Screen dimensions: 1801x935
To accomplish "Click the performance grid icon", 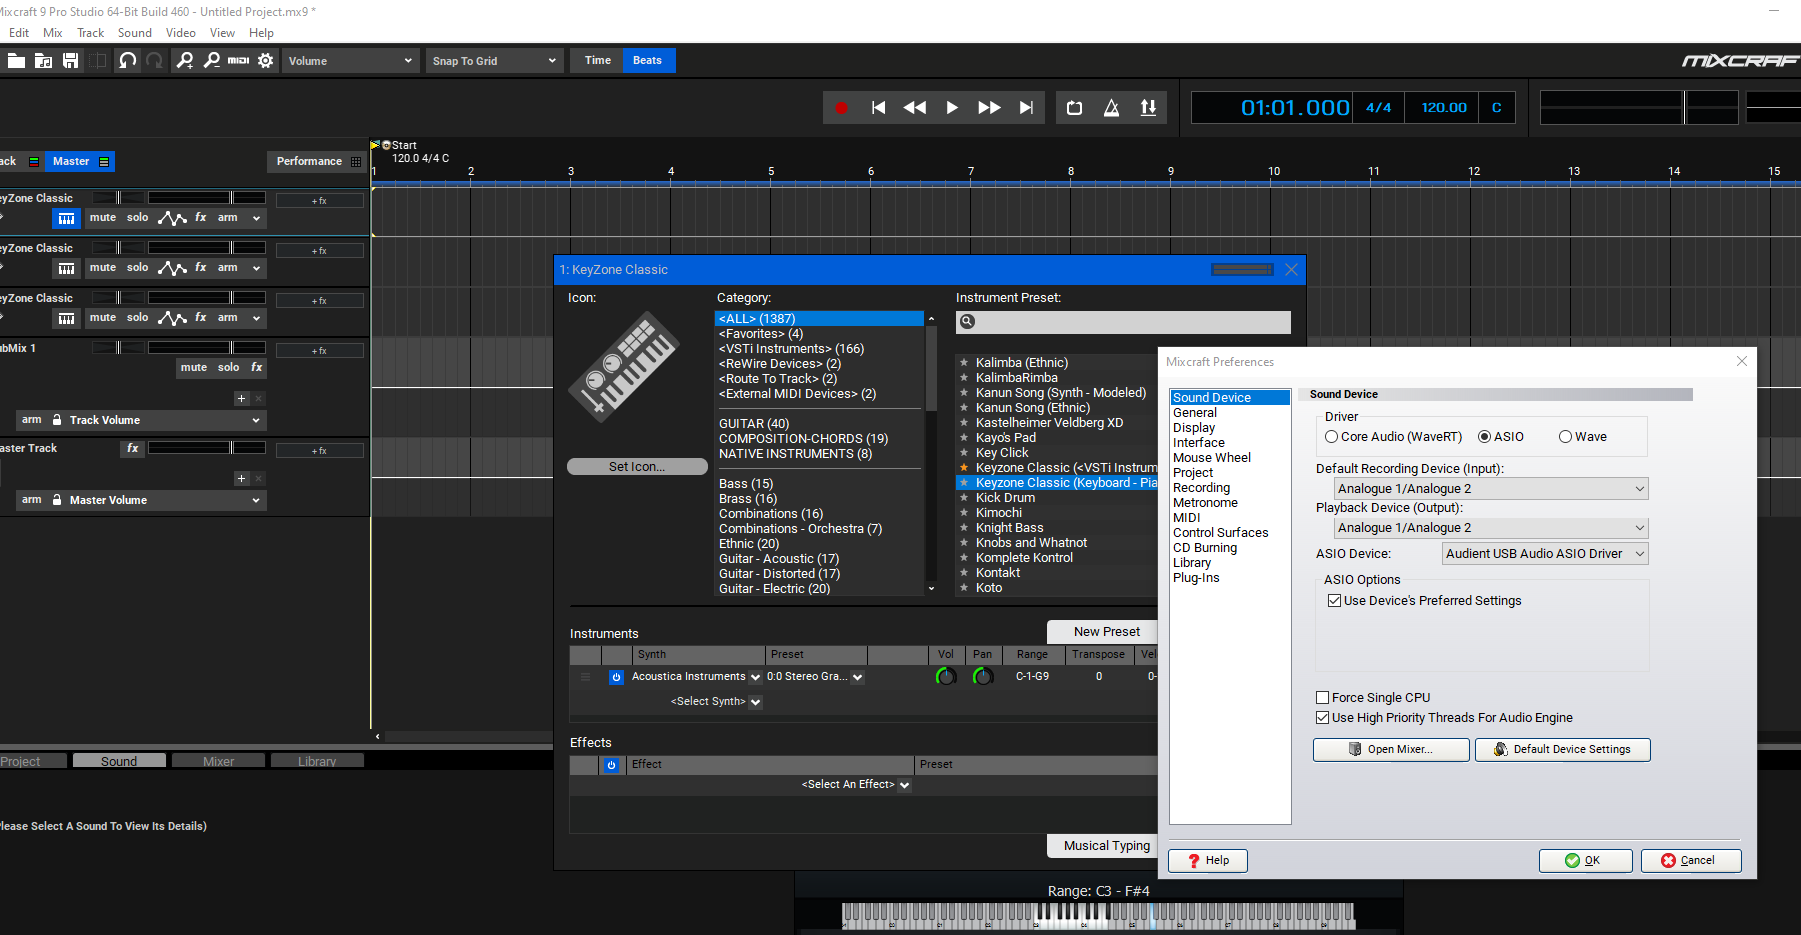I will (356, 162).
